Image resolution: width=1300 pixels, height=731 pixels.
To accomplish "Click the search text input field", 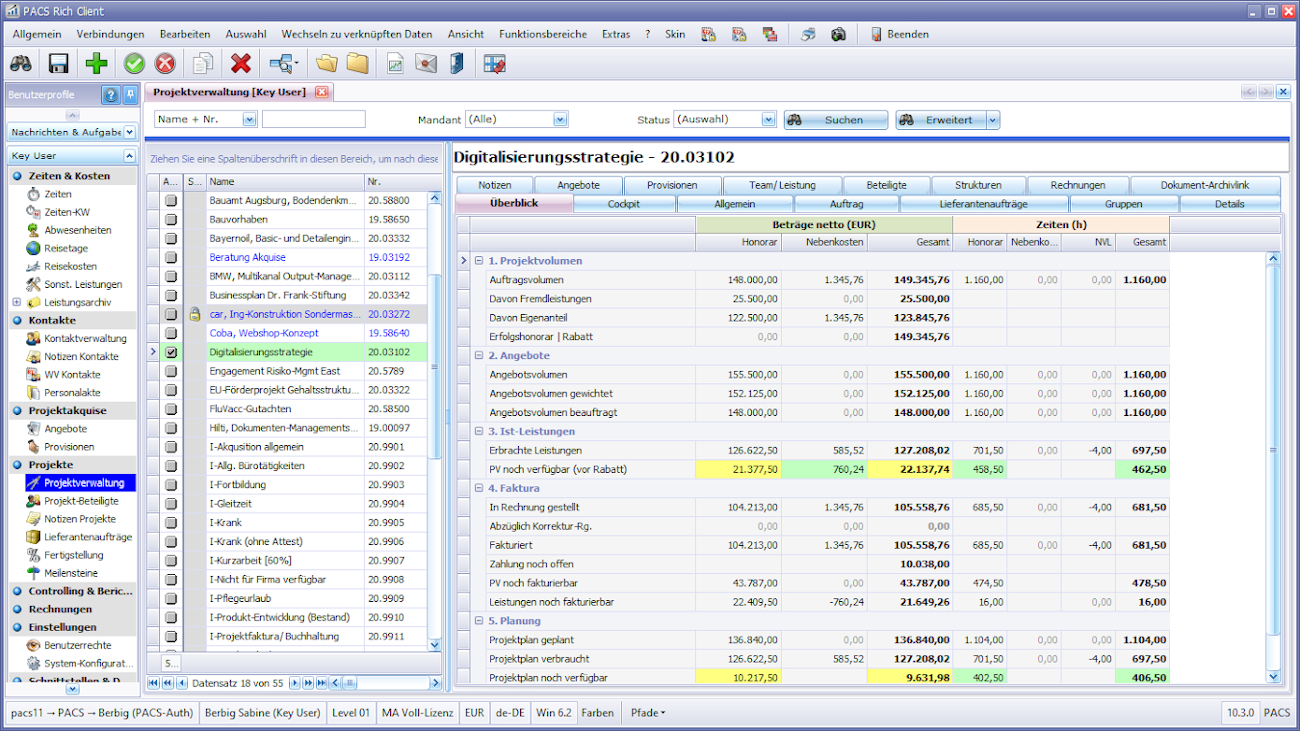I will coord(313,120).
